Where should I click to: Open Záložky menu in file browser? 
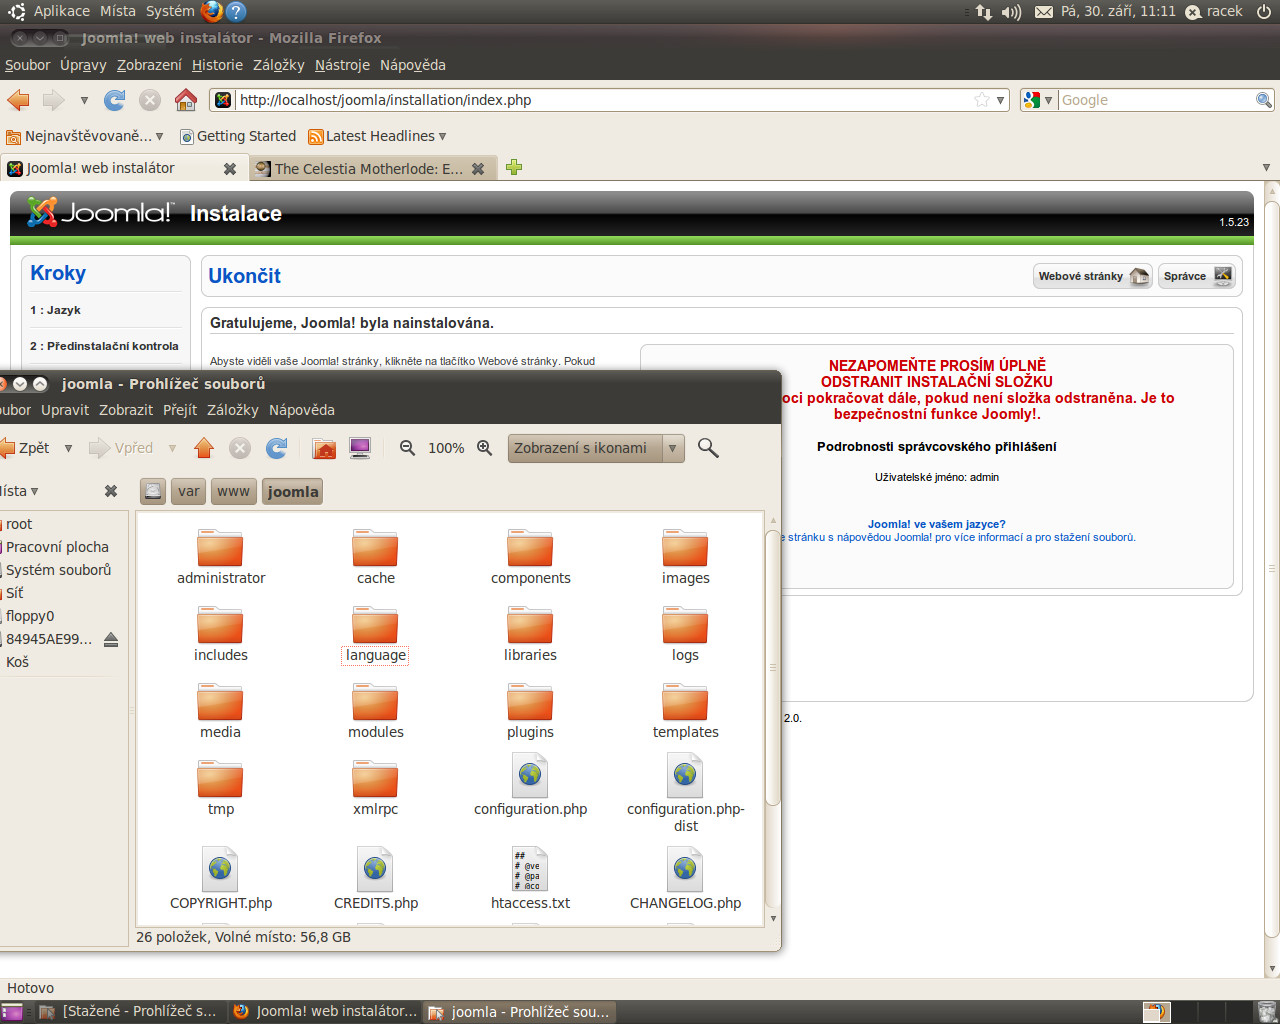pos(232,410)
